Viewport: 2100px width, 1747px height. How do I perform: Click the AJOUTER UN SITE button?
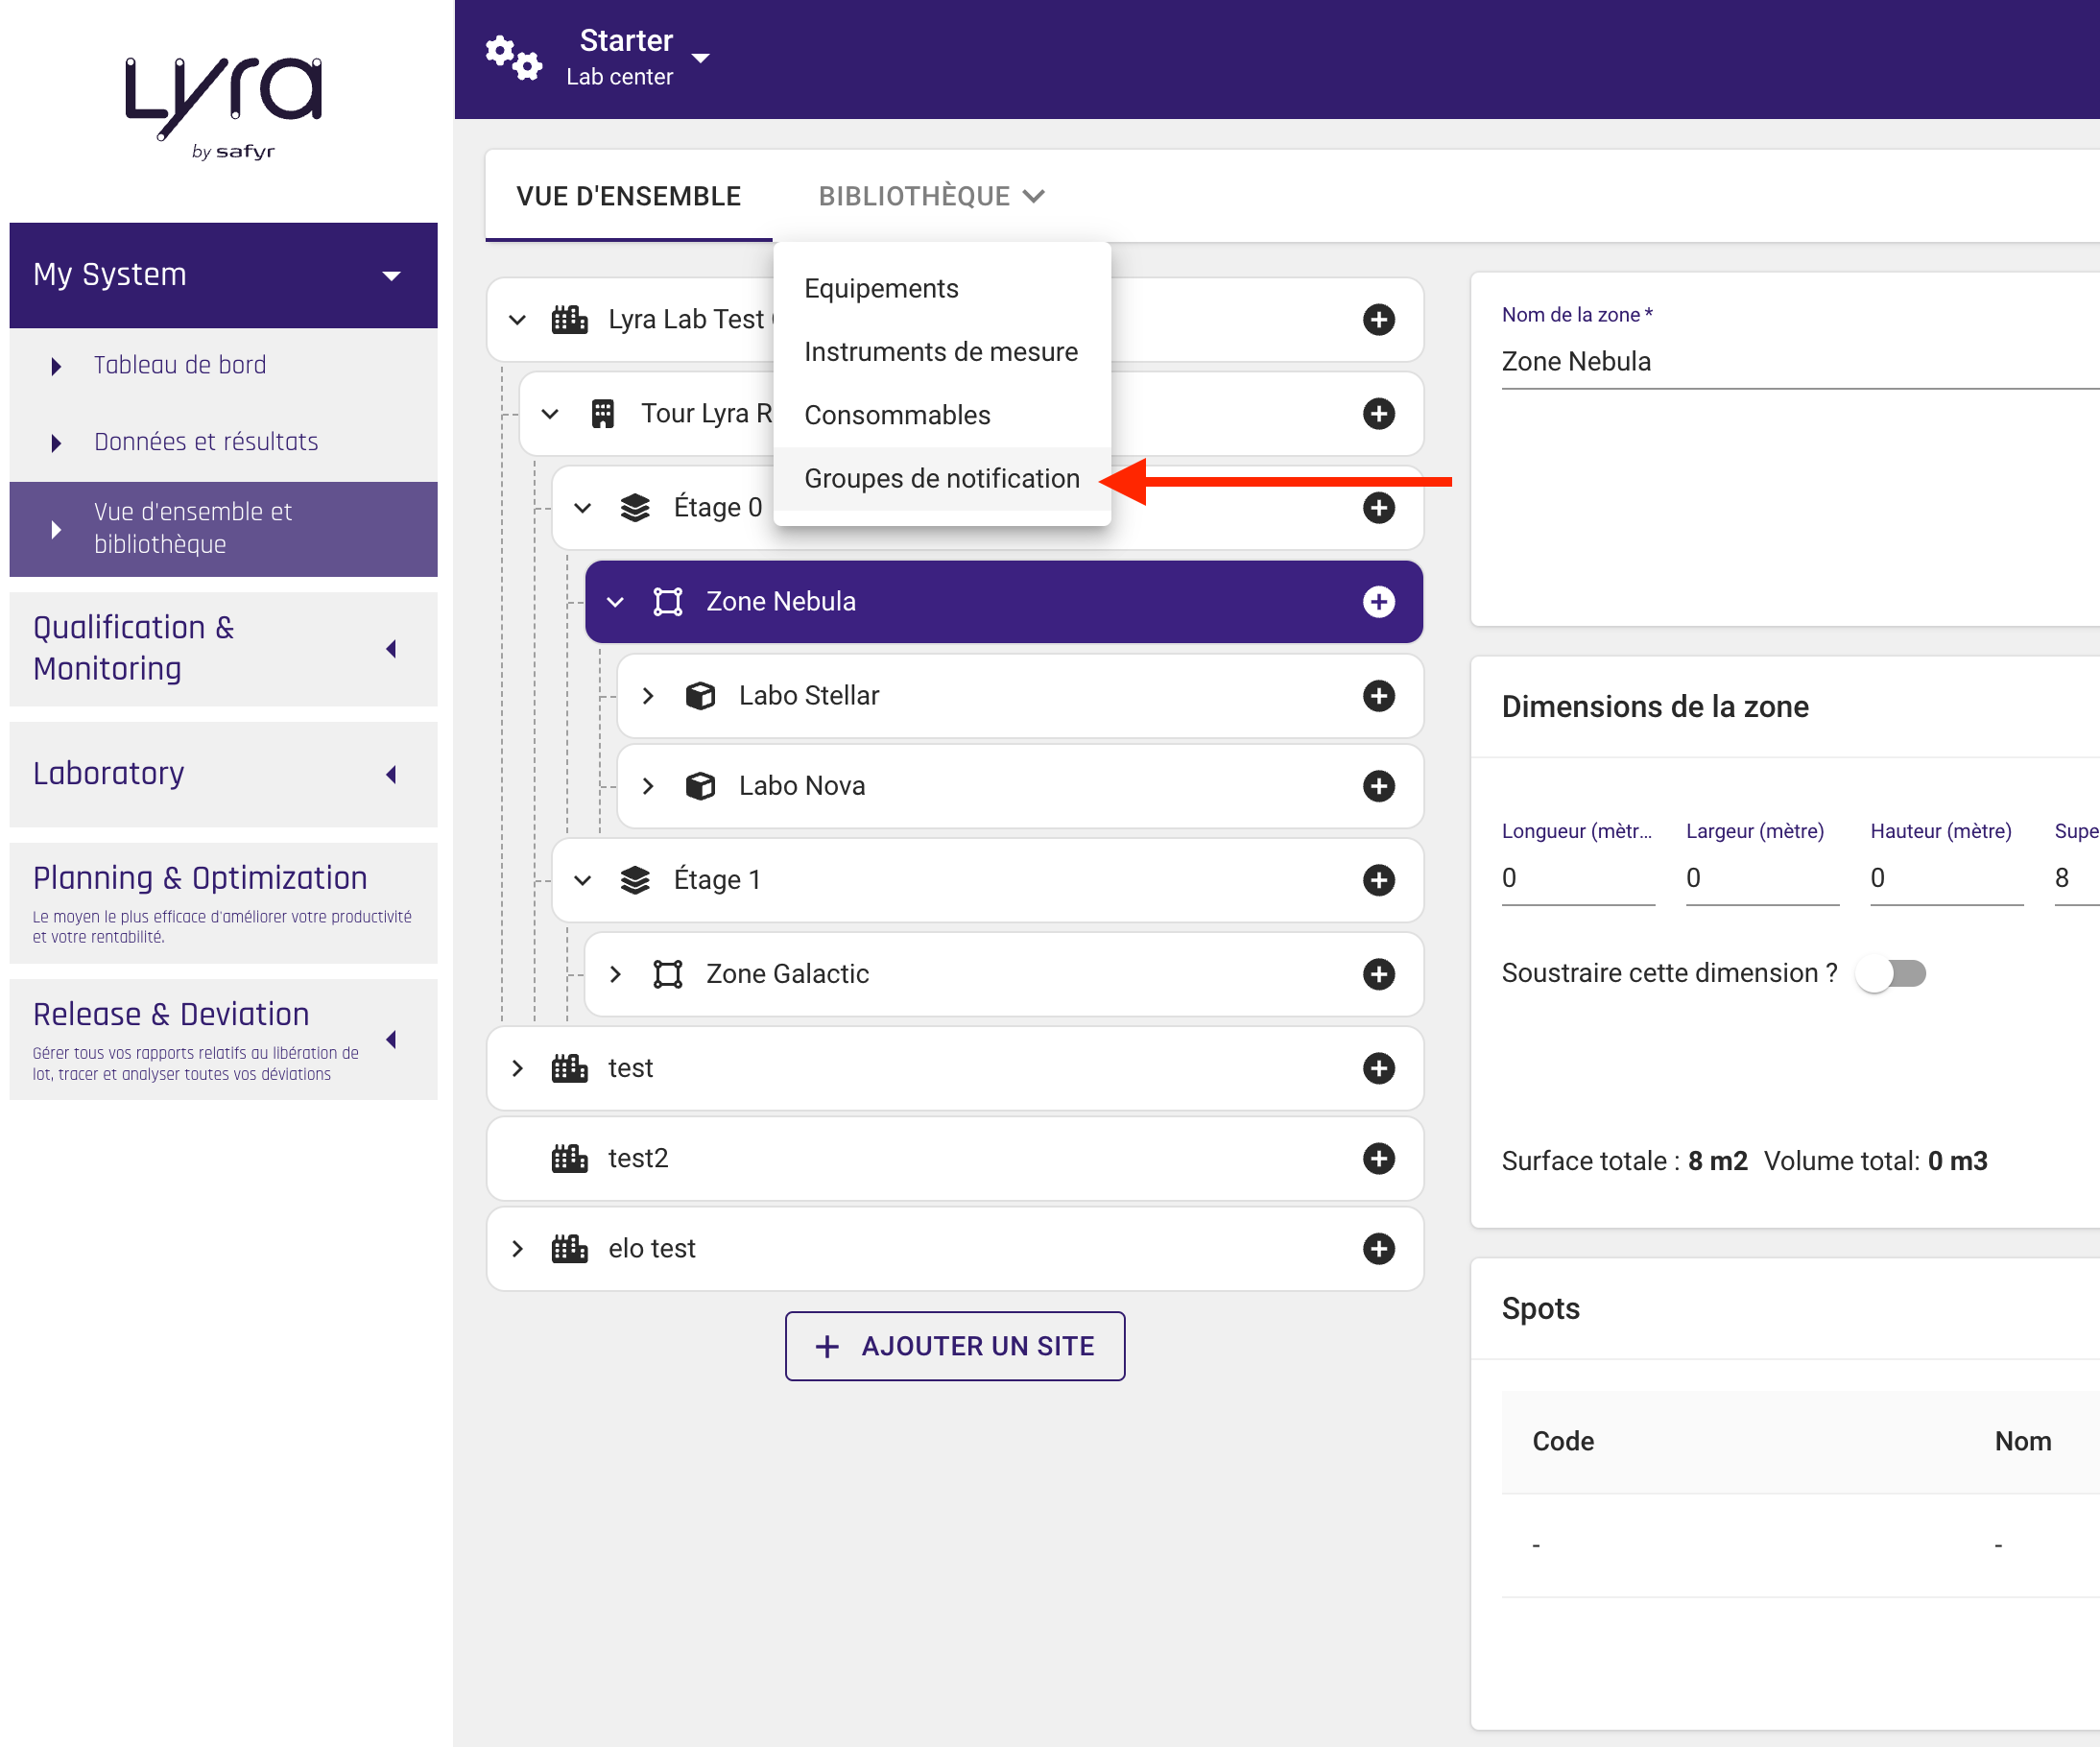954,1345
